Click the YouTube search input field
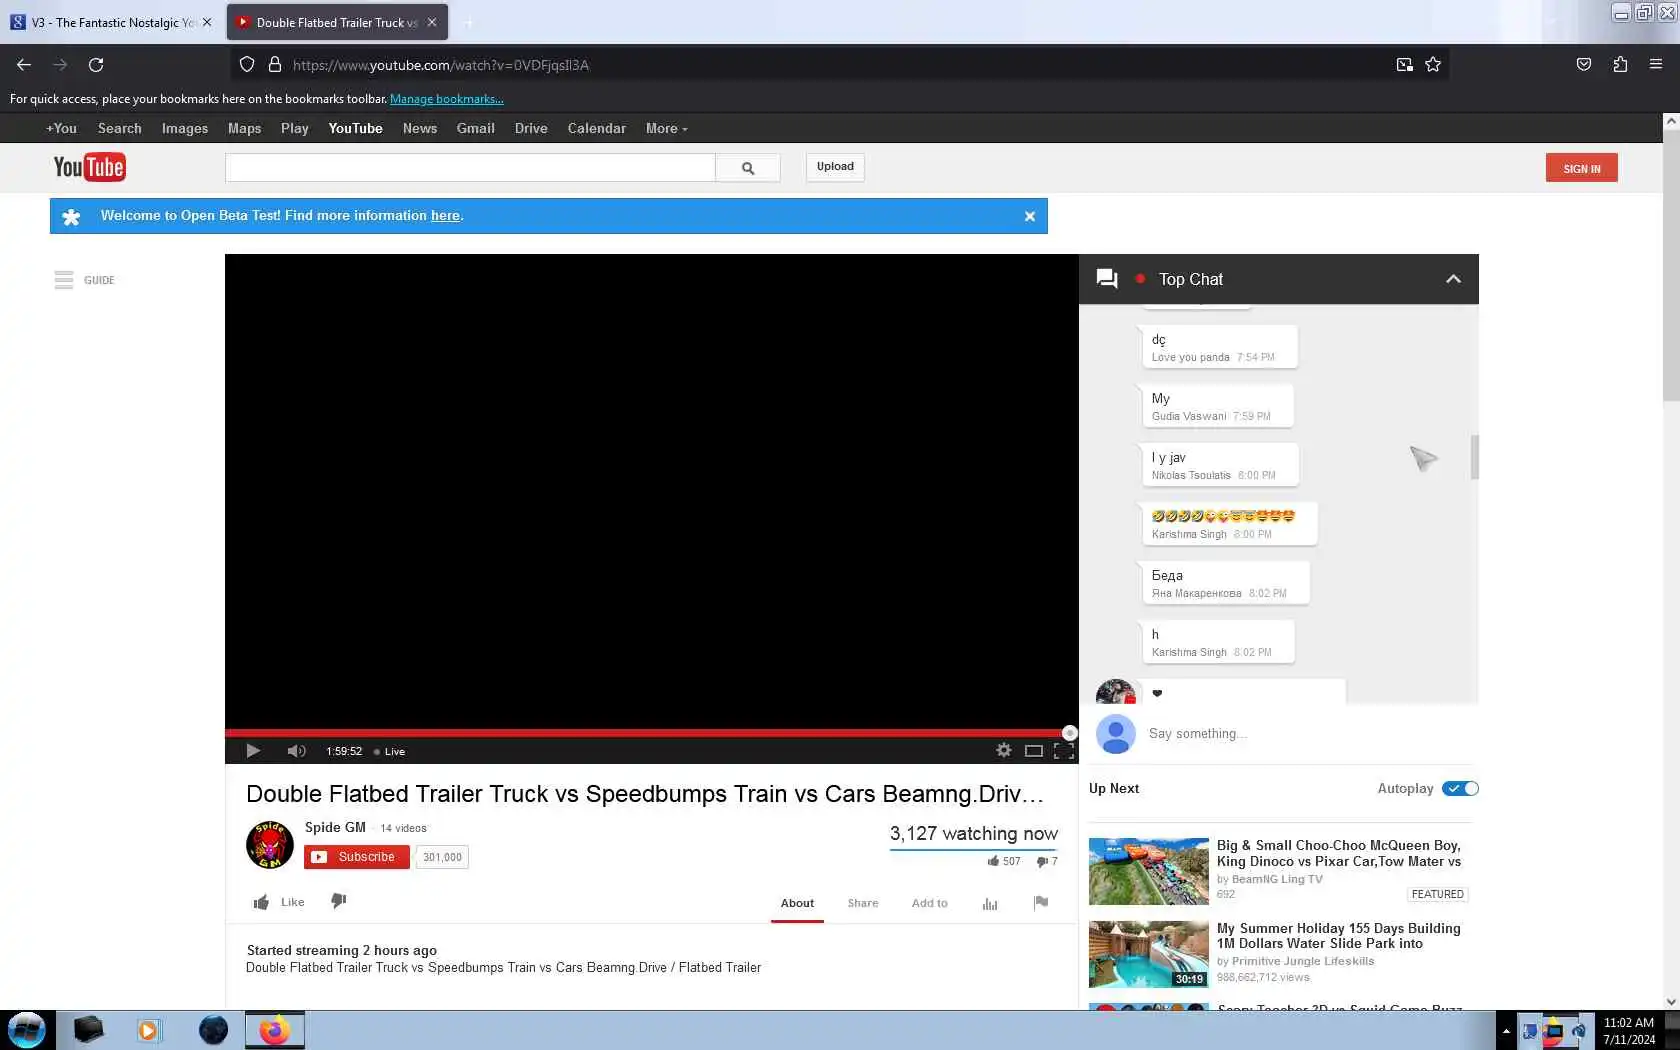Viewport: 1680px width, 1050px height. click(x=470, y=168)
